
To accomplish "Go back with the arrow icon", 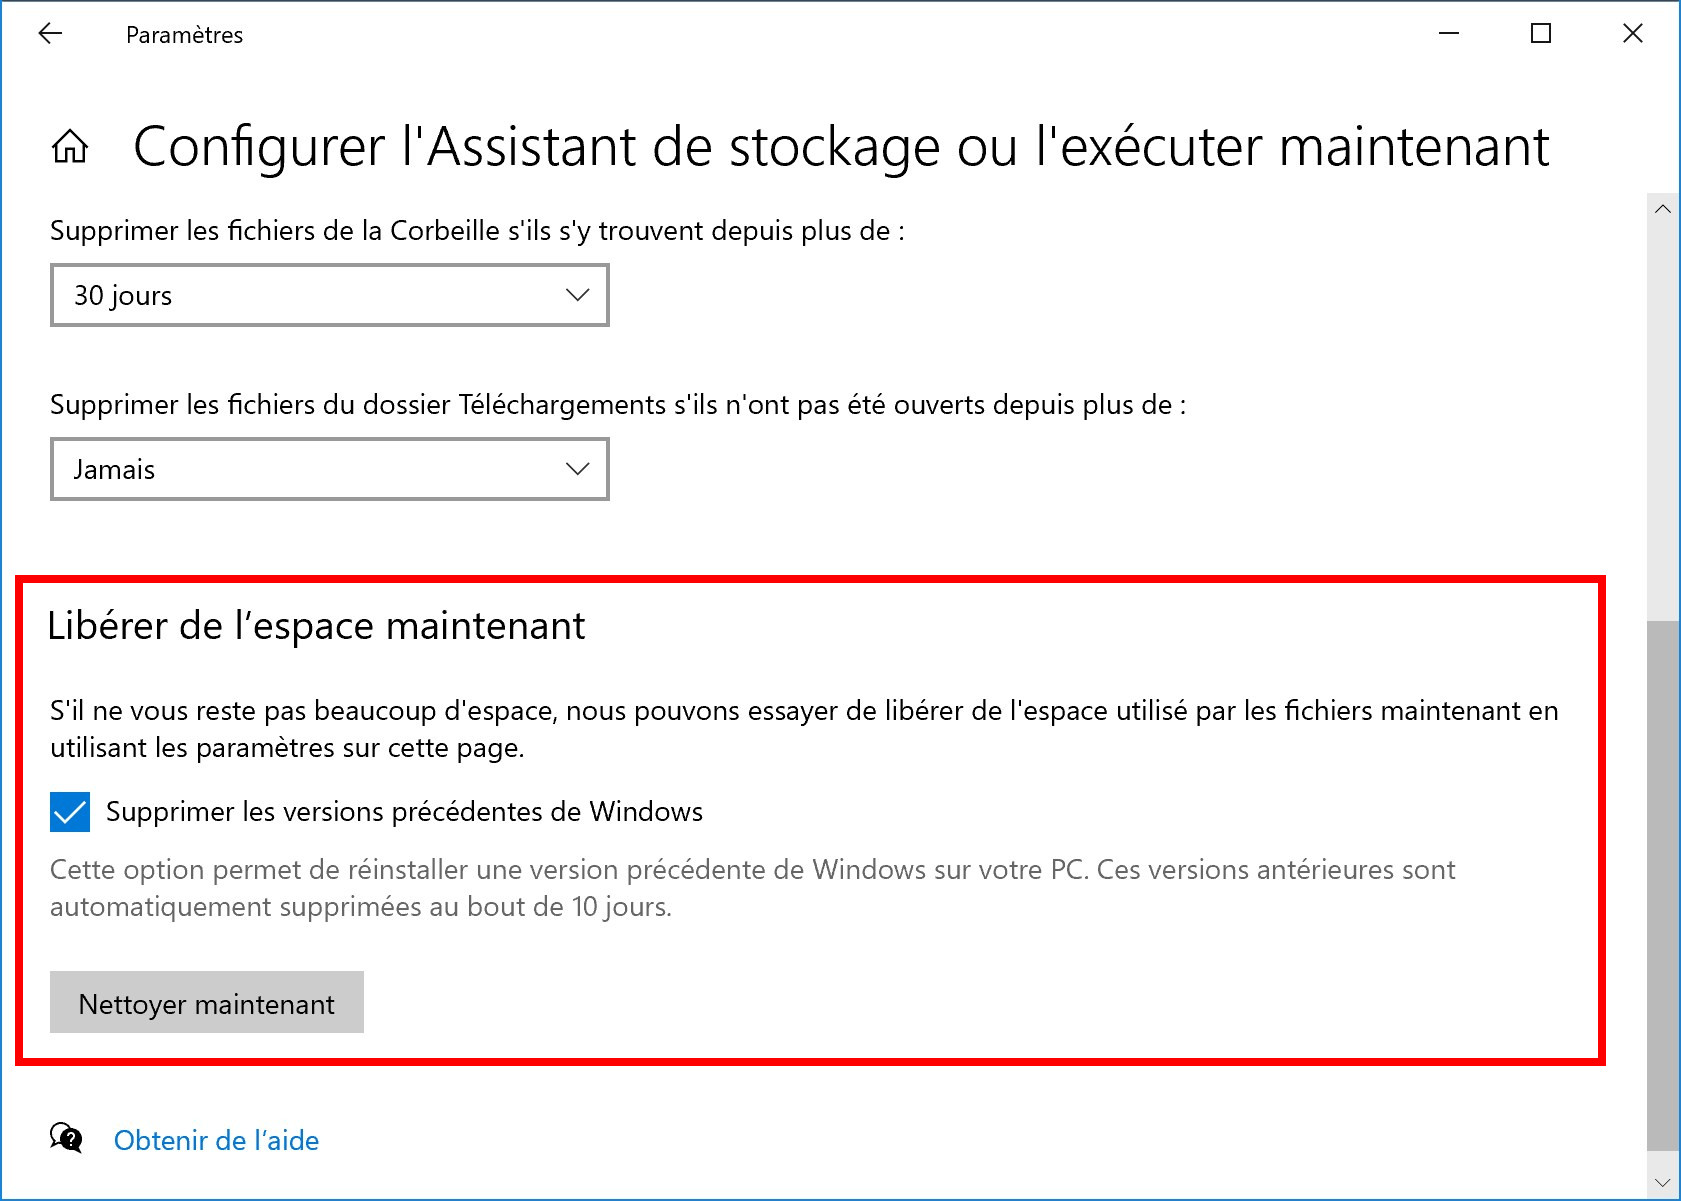I will point(50,34).
